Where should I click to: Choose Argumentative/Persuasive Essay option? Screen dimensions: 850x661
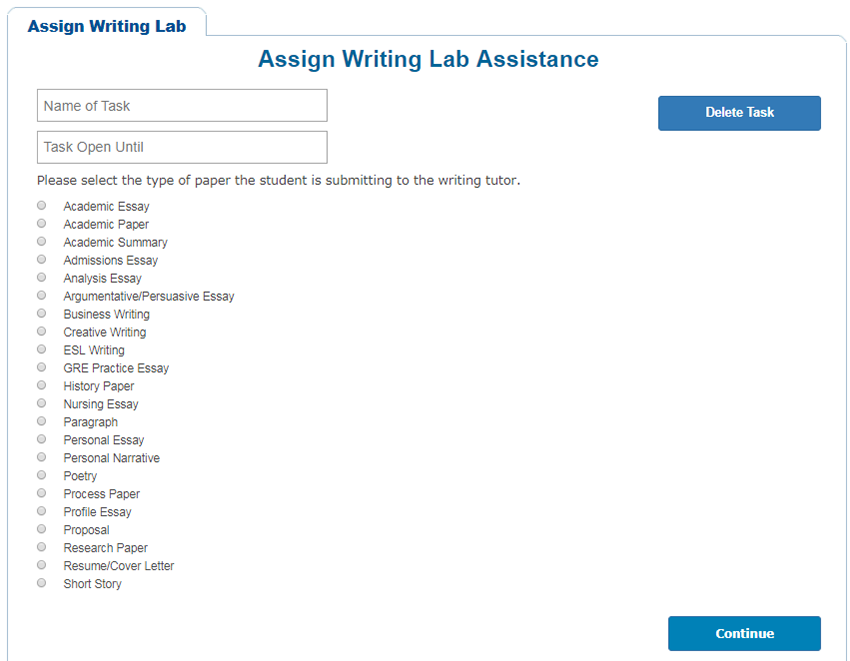41,295
